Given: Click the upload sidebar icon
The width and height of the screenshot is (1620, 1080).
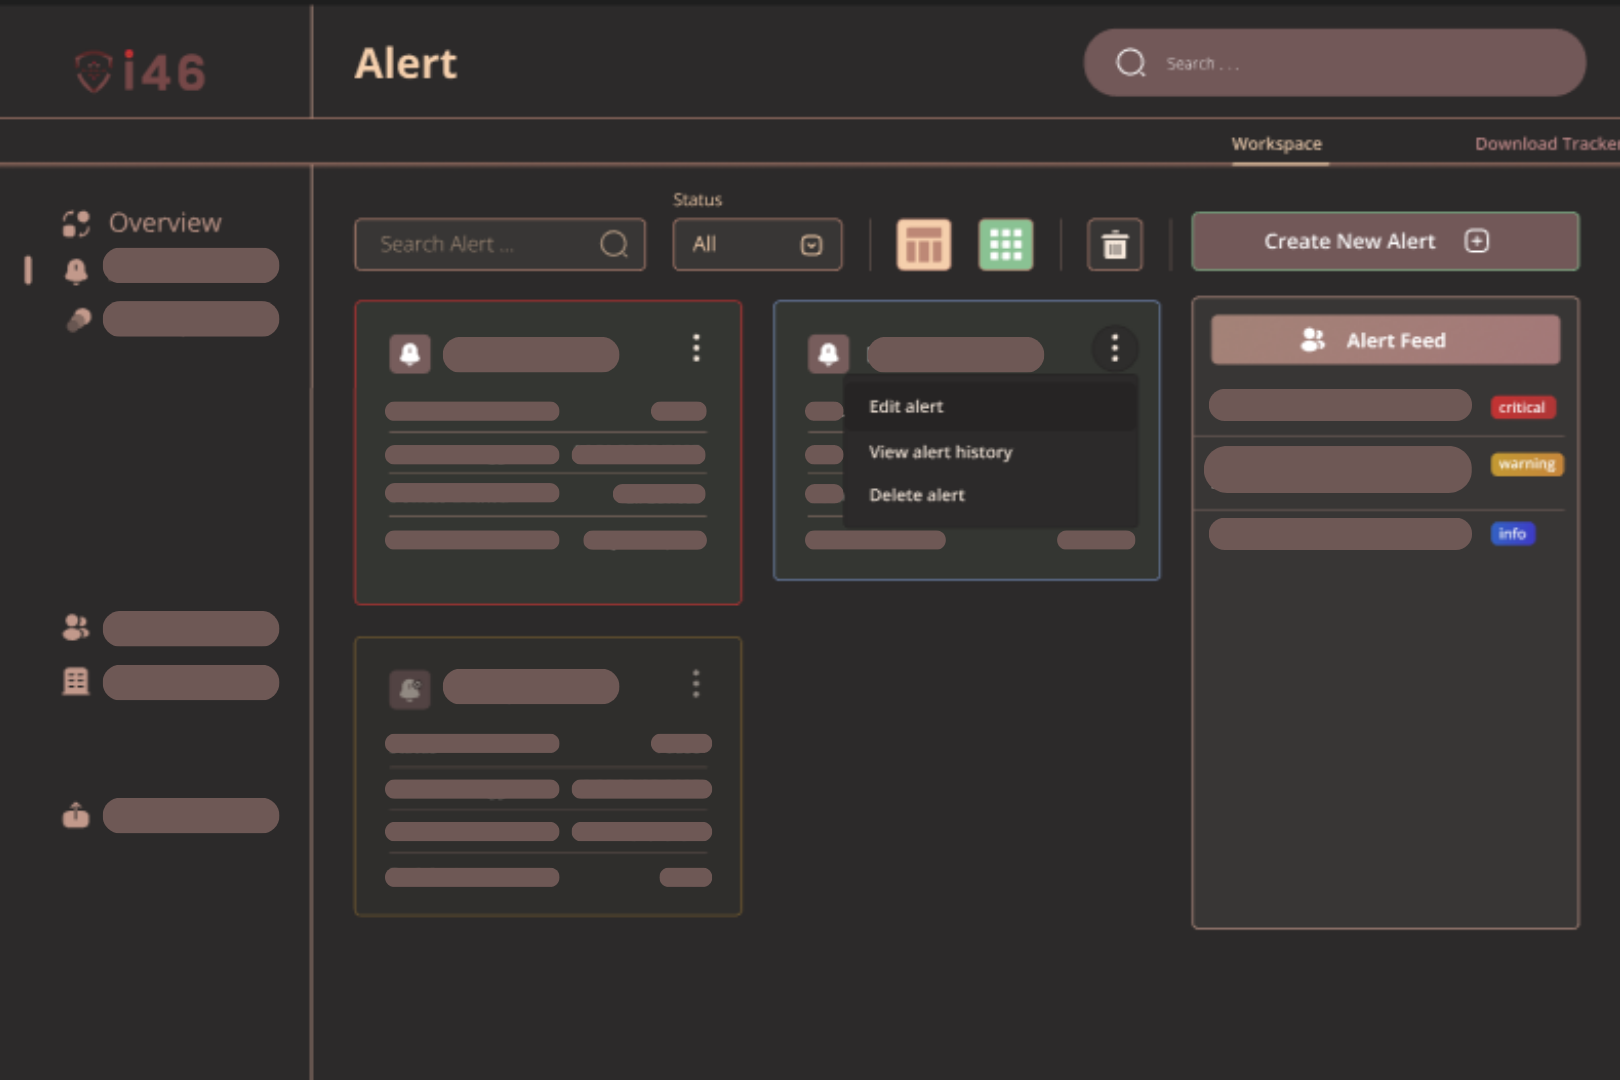Looking at the screenshot, I should (x=76, y=815).
